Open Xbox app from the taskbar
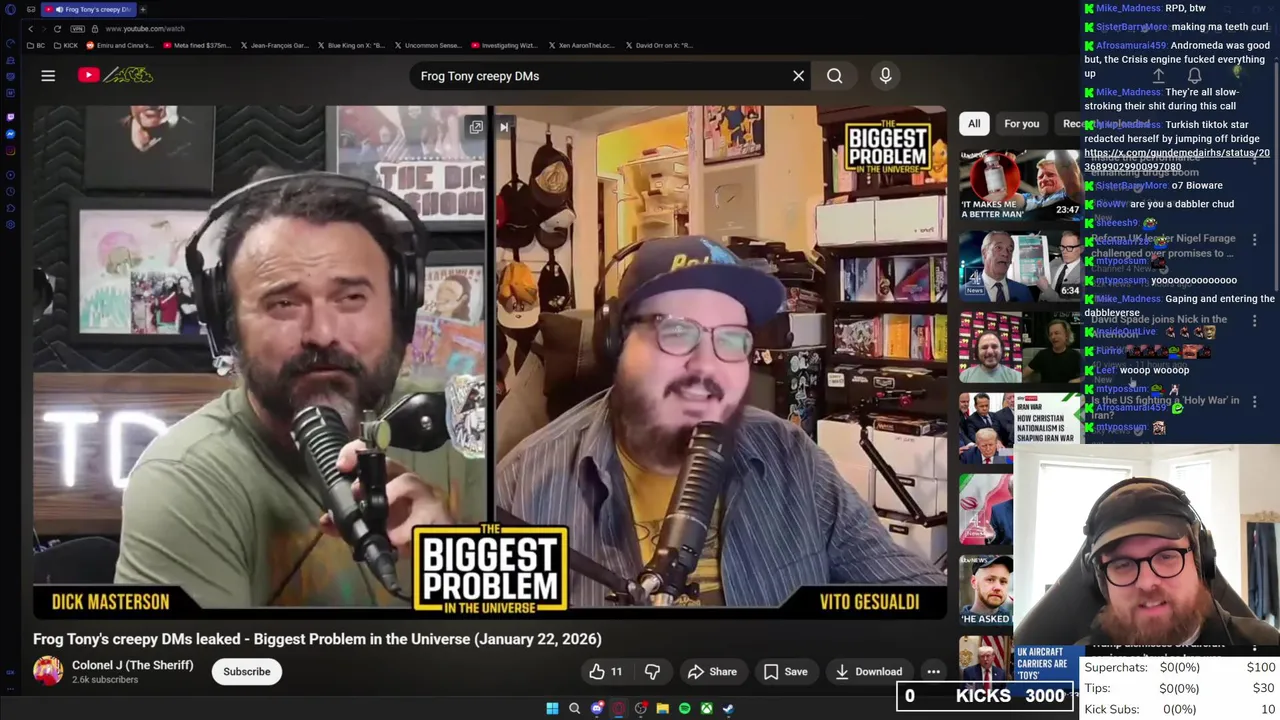This screenshot has width=1280, height=720. click(706, 708)
